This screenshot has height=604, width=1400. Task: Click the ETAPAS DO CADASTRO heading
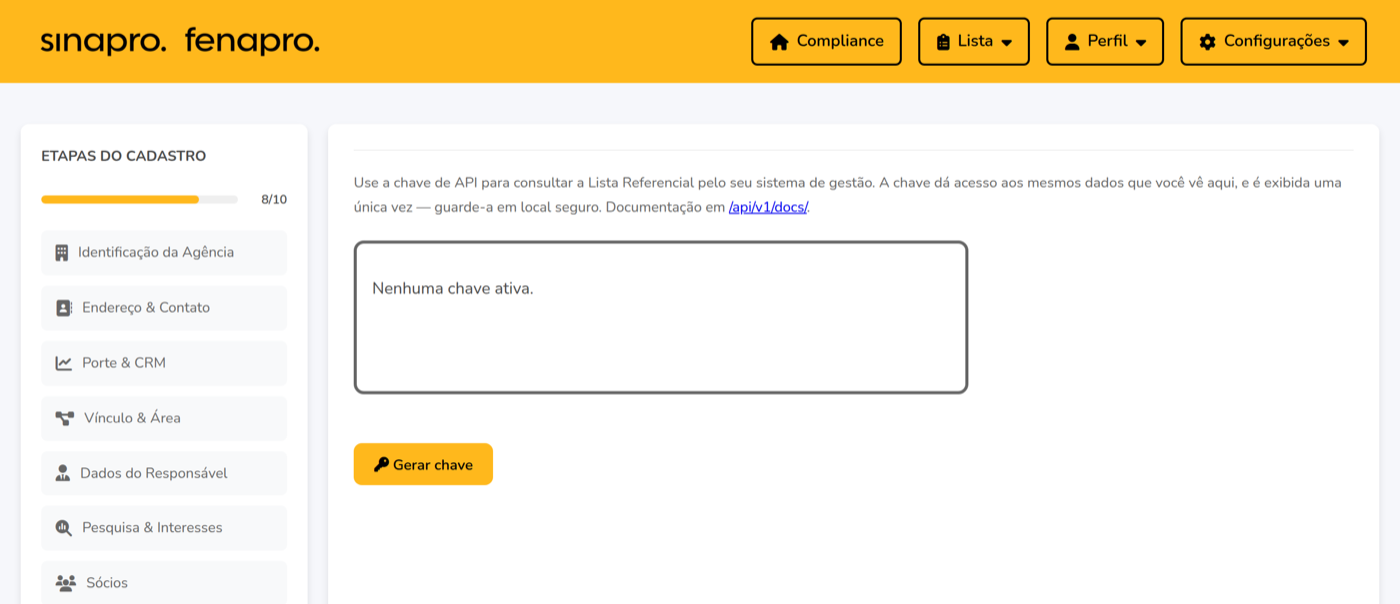[124, 156]
